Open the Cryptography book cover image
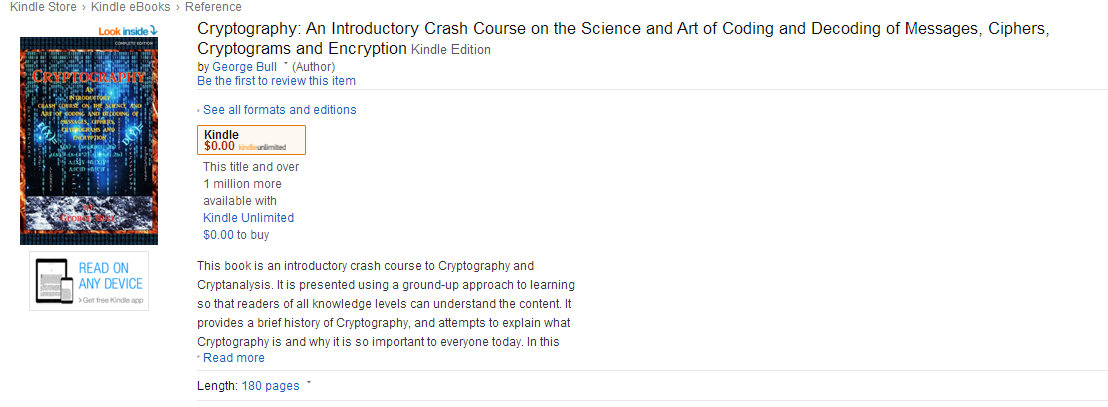Viewport: 1108px width, 407px height. [x=89, y=141]
